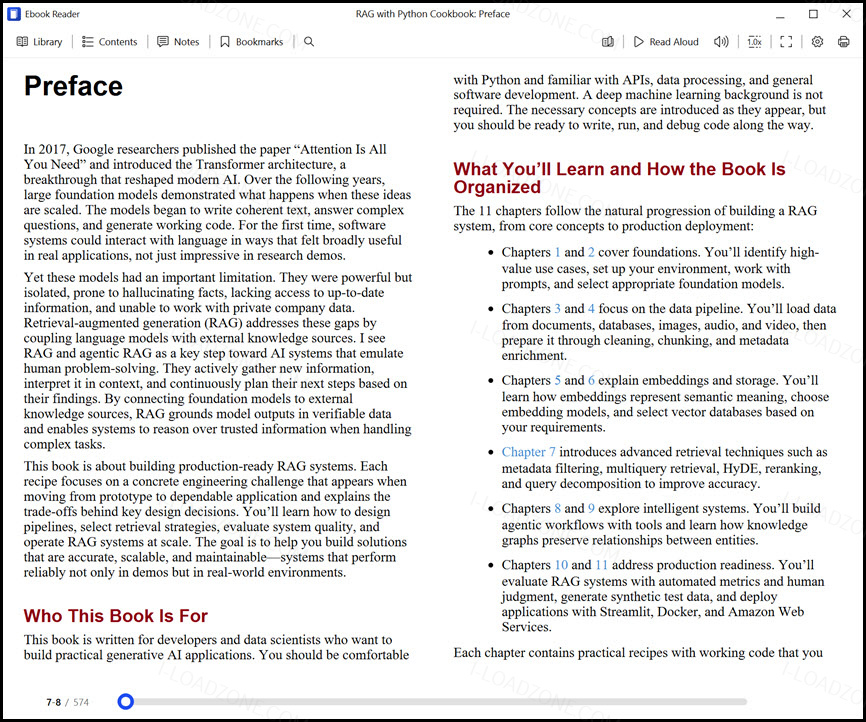Follow the chapter 4 link
The height and width of the screenshot is (722, 866).
pos(591,308)
